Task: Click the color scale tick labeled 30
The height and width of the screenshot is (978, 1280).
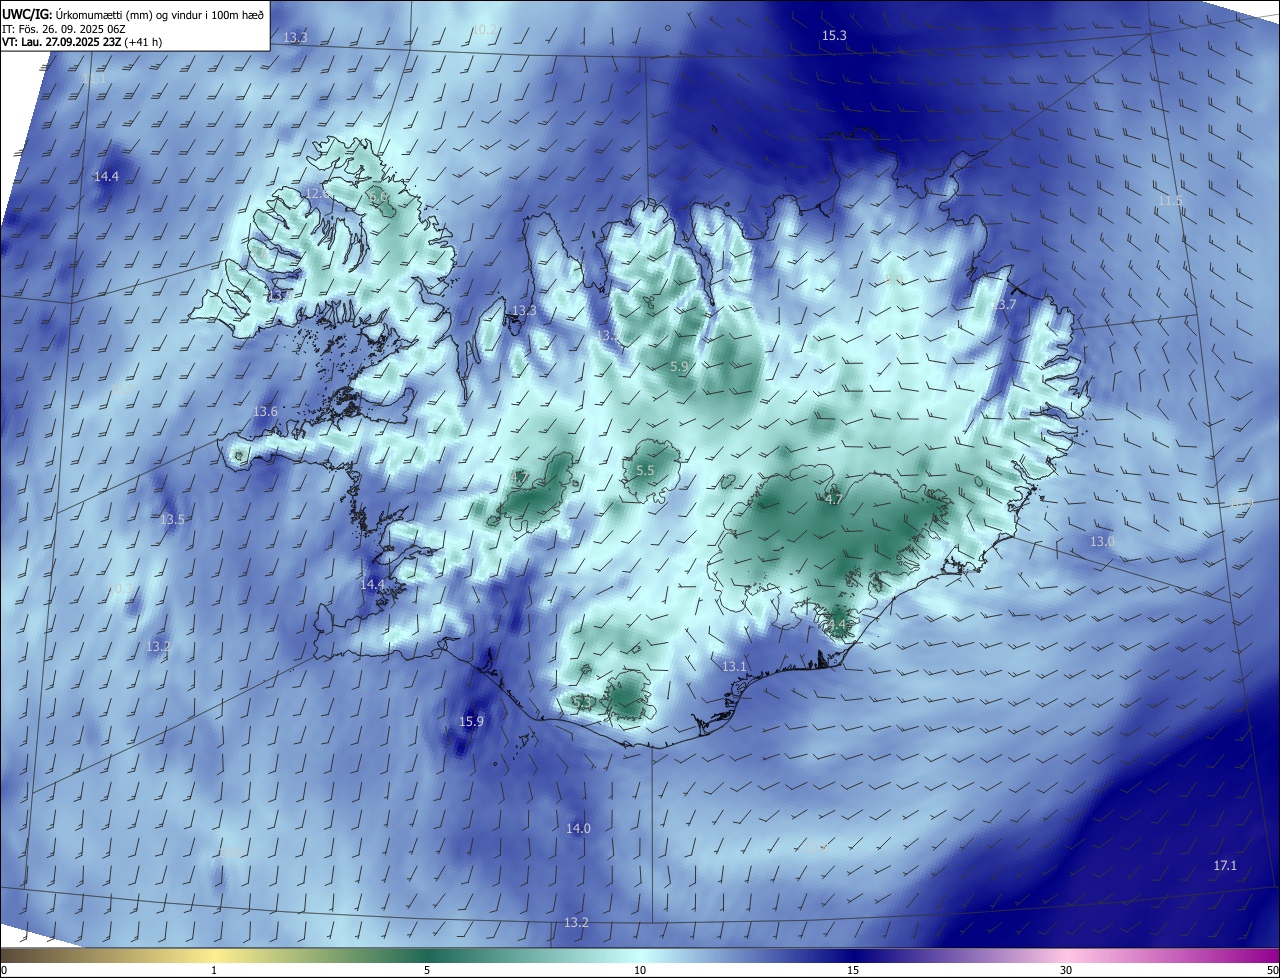Action: pos(1066,970)
